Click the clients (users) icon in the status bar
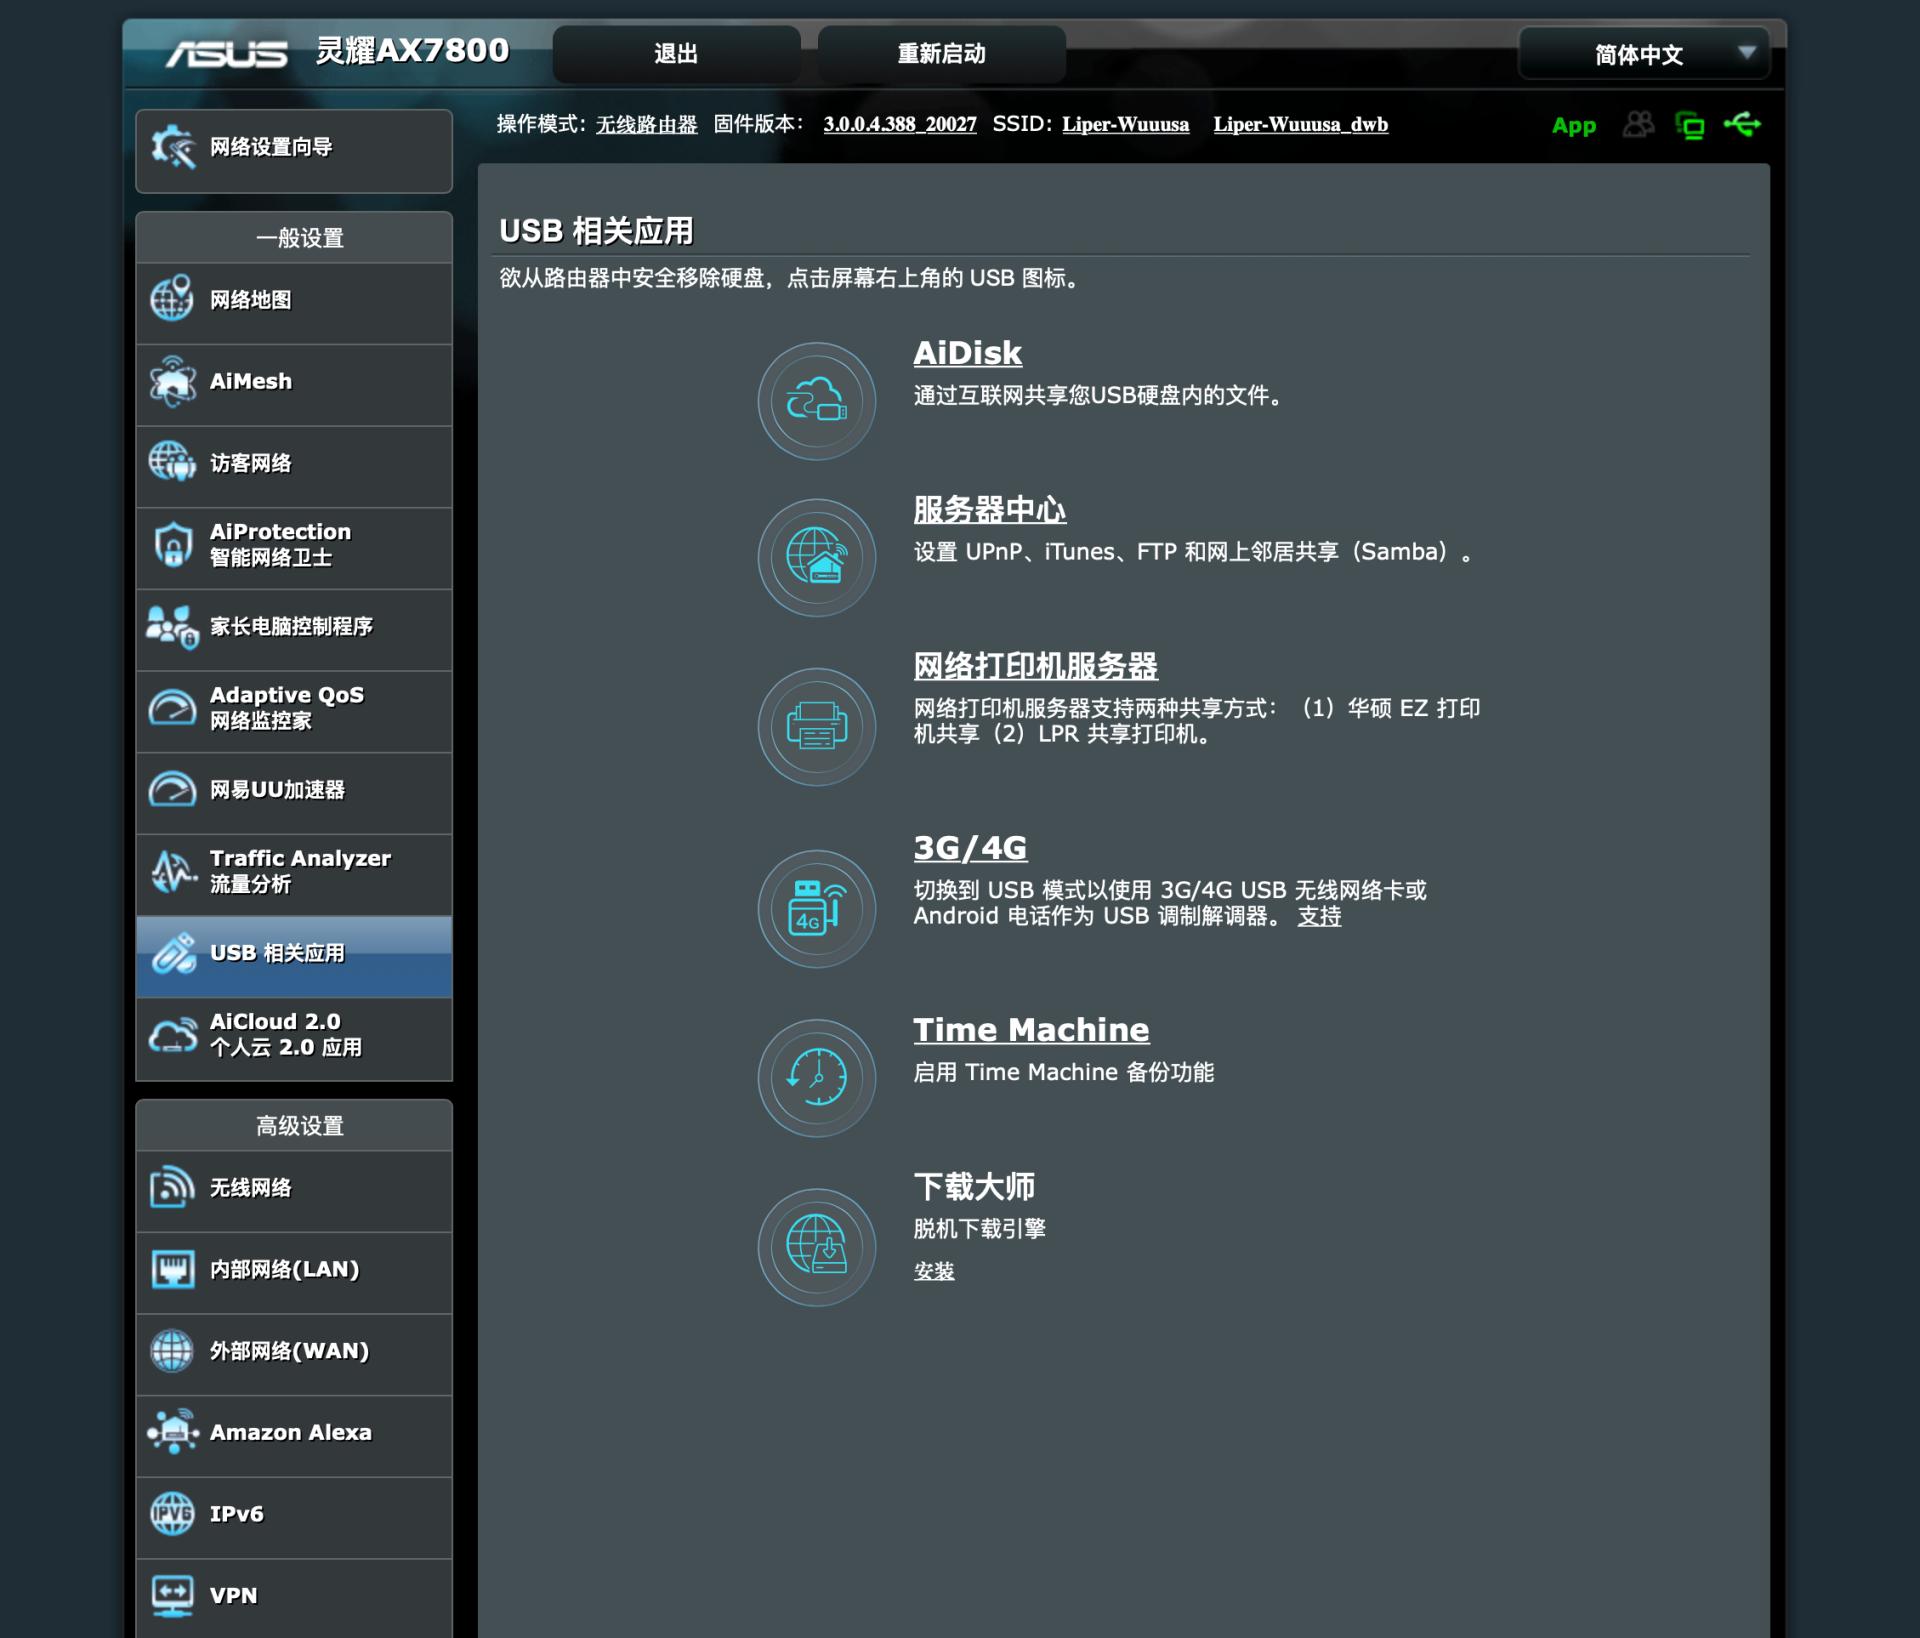This screenshot has width=1920, height=1638. 1639,124
